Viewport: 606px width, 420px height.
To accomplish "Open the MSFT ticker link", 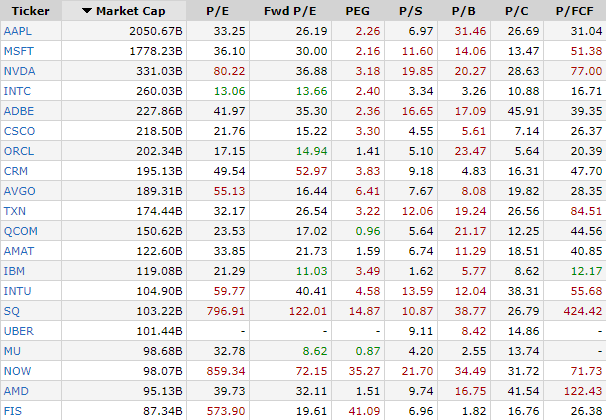I will tap(19, 51).
